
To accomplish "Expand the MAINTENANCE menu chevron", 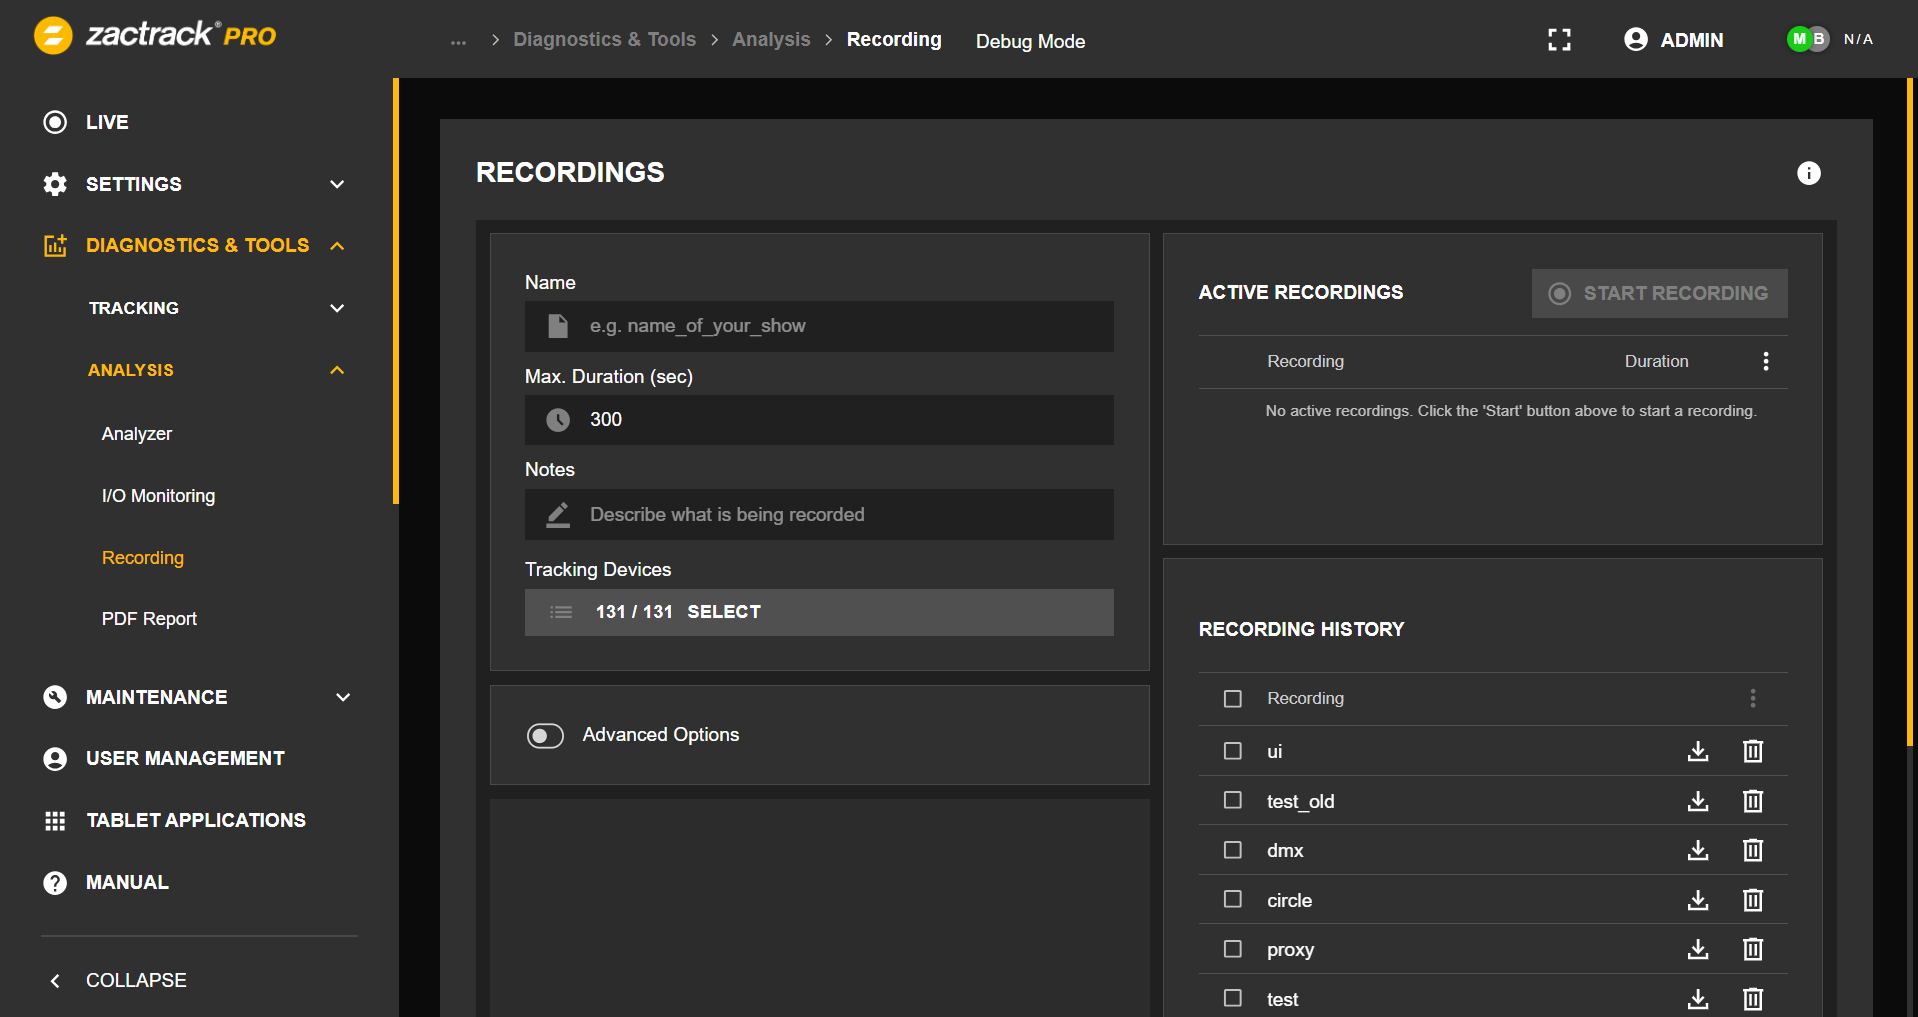I will [343, 697].
